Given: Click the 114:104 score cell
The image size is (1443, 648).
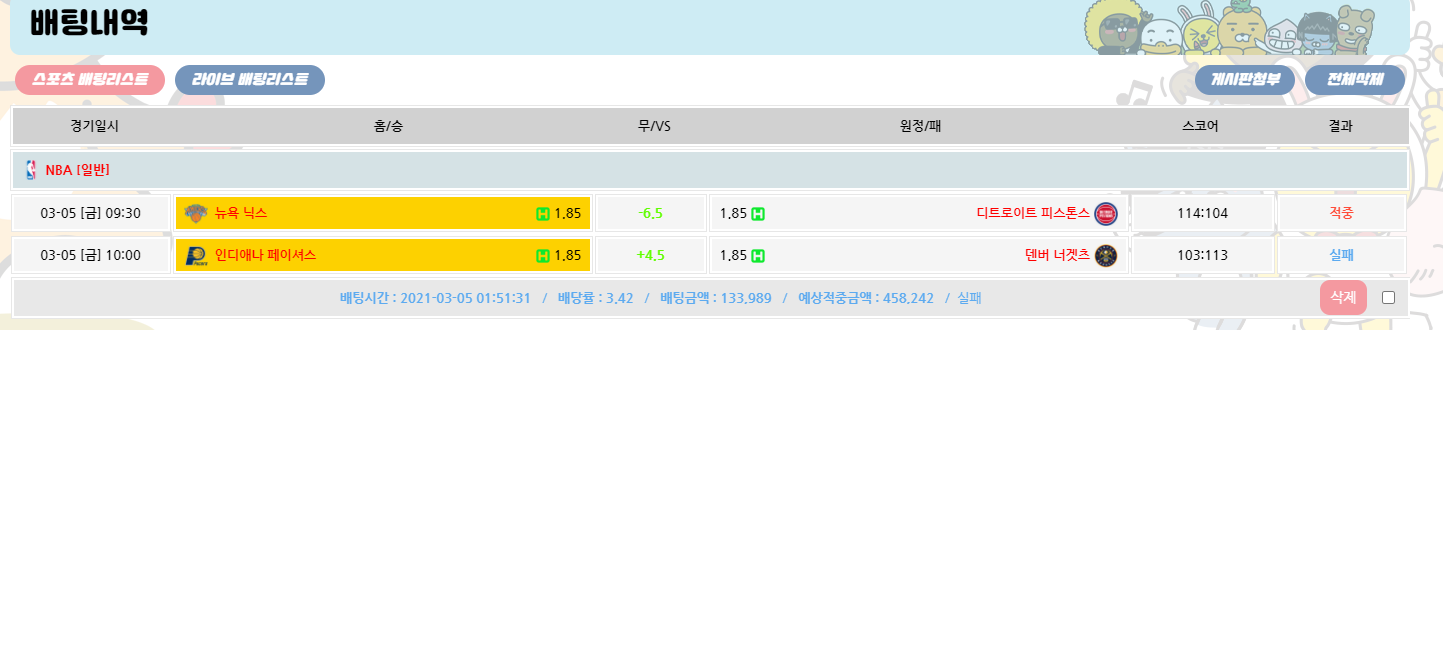Looking at the screenshot, I should point(1202,213).
